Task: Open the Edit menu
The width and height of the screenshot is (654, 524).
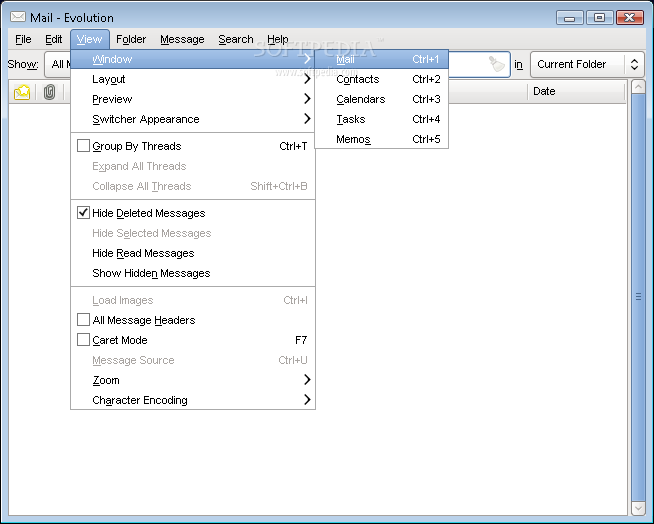Action: pyautogui.click(x=53, y=39)
